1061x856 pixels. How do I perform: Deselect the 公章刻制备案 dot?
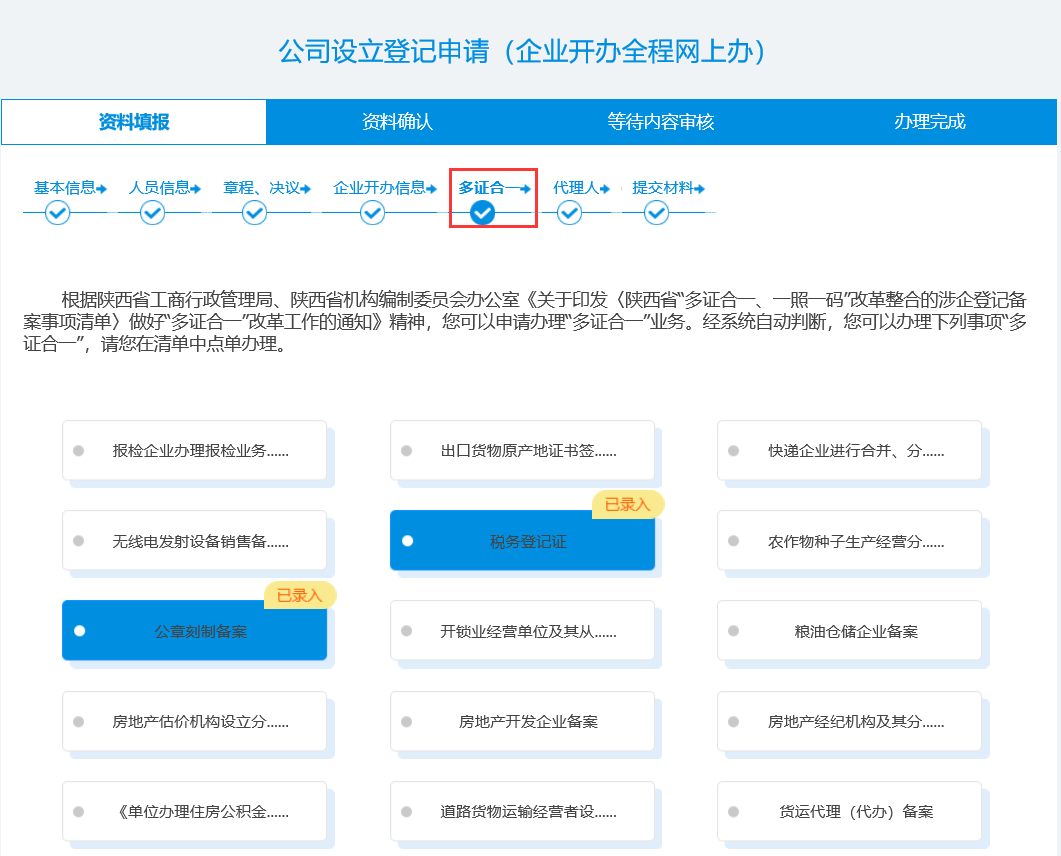tap(78, 630)
